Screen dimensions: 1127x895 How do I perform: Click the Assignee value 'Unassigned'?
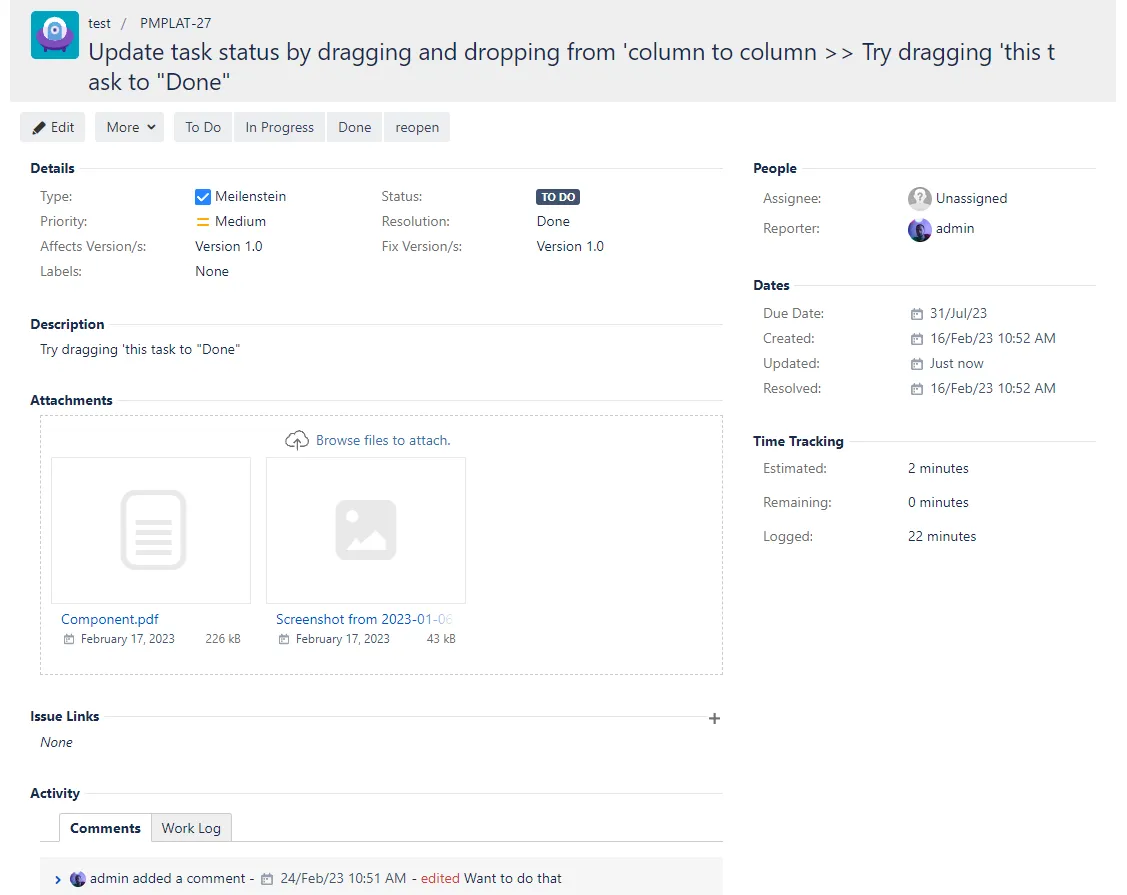click(971, 198)
